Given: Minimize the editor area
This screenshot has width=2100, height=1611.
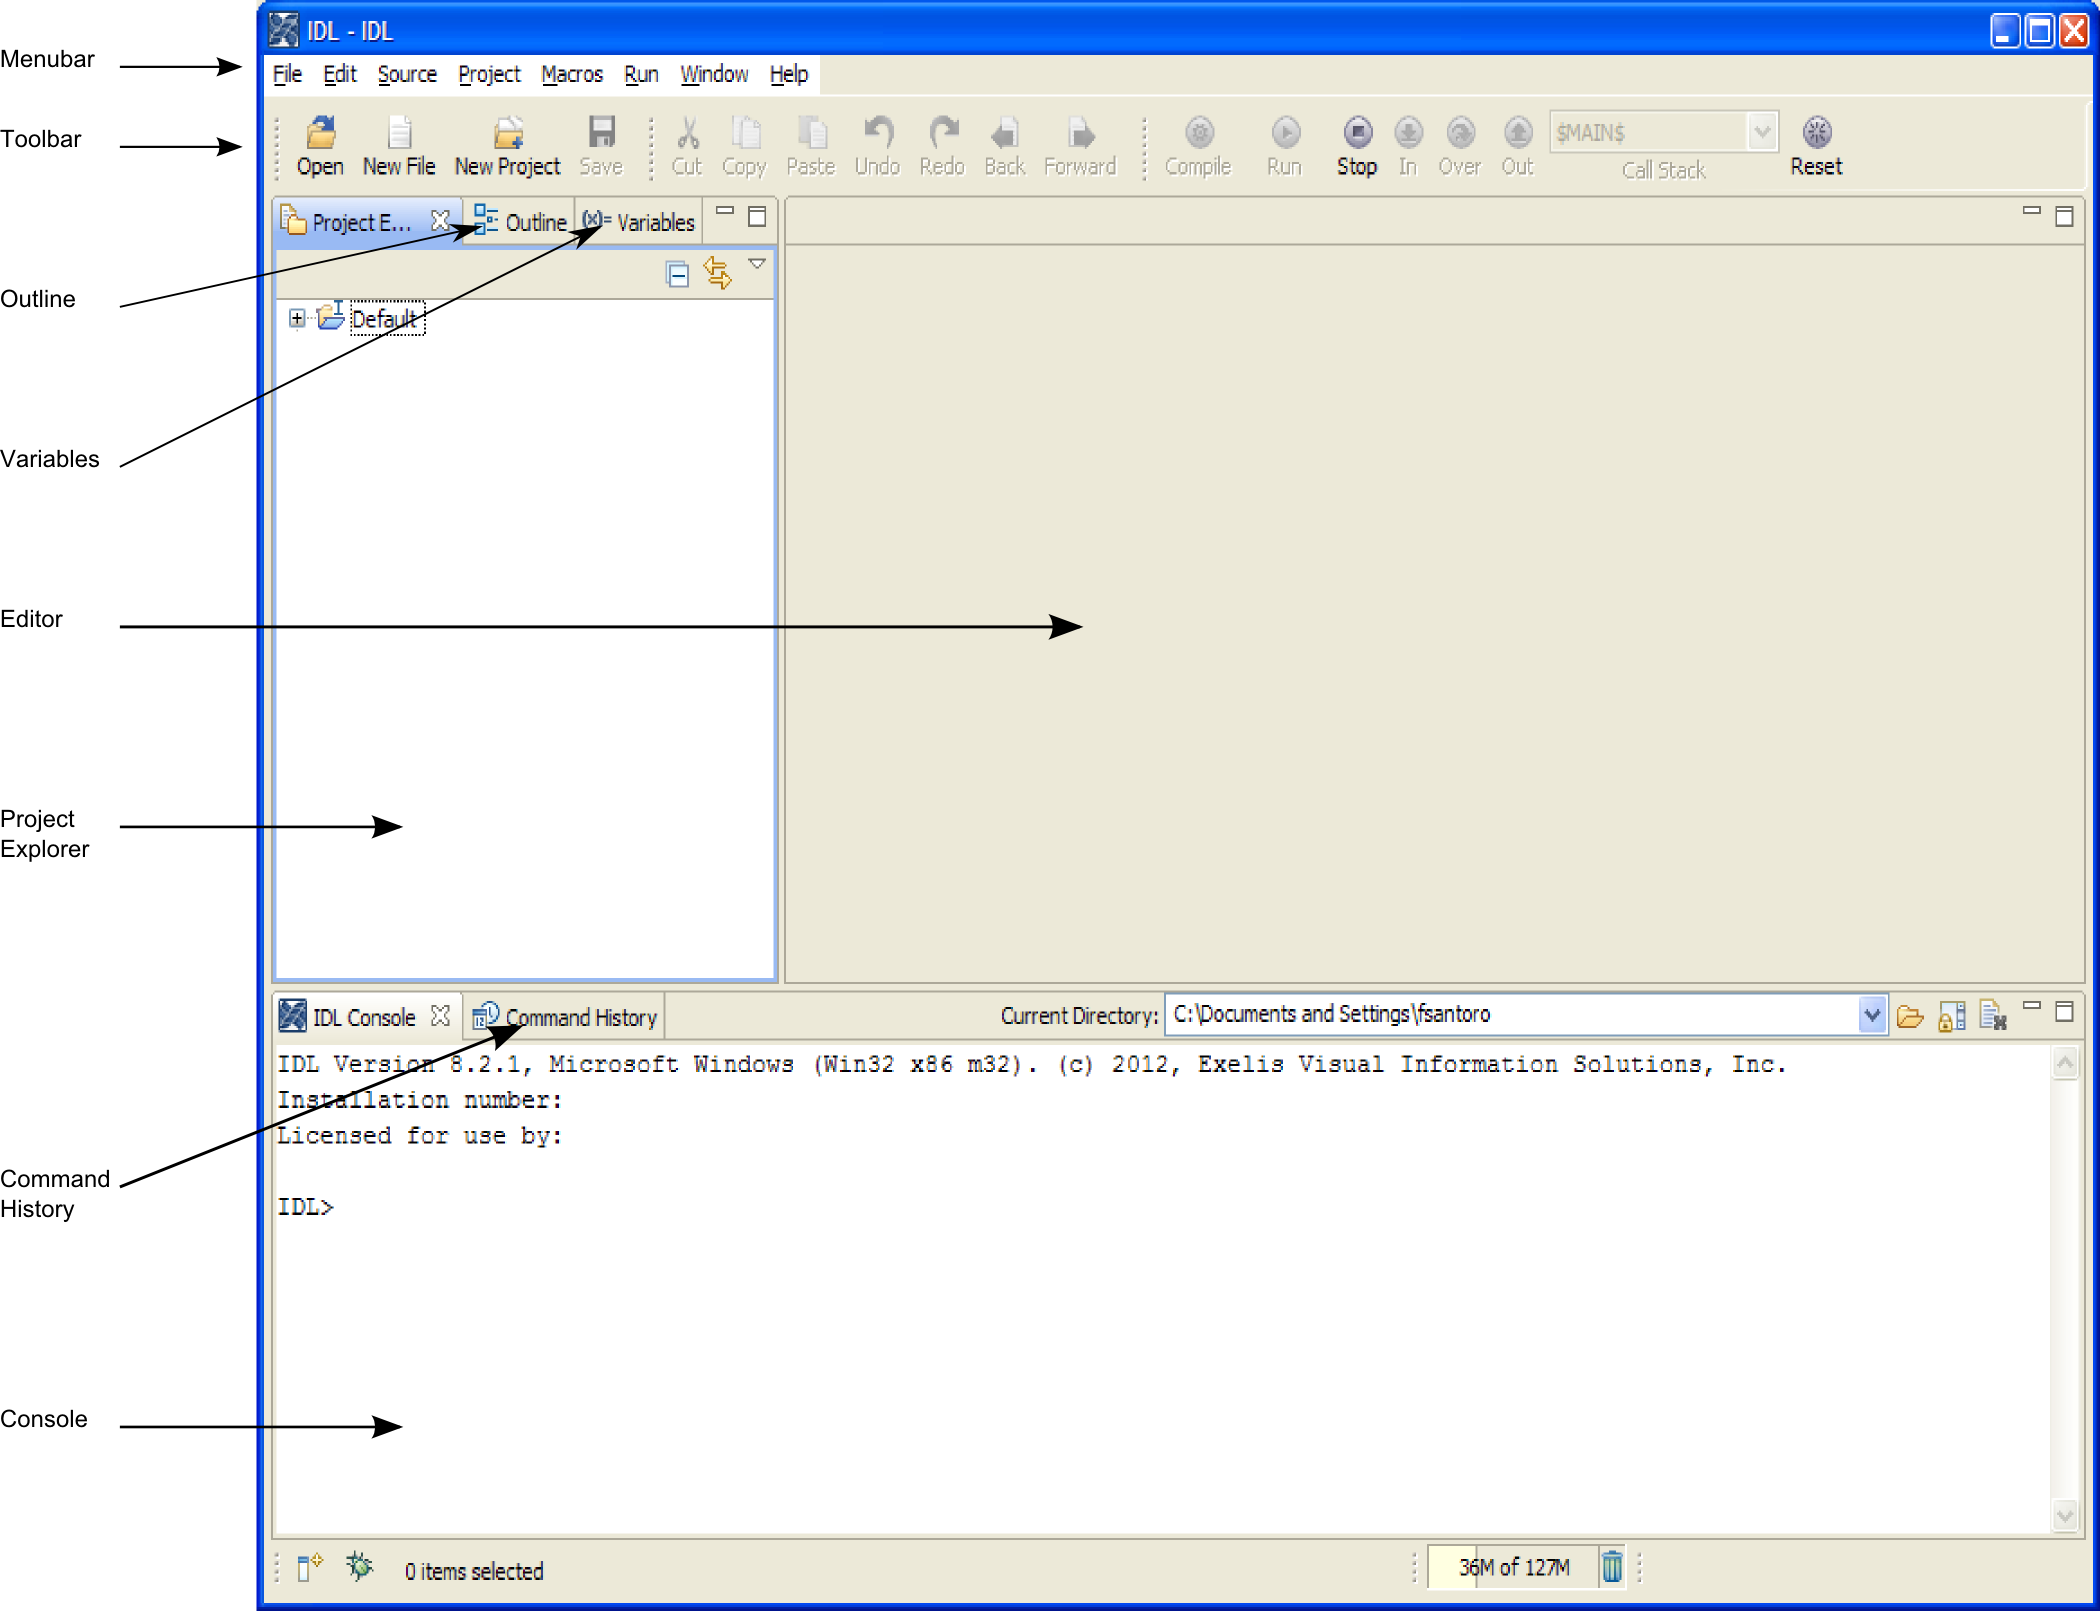Looking at the screenshot, I should [x=2031, y=211].
